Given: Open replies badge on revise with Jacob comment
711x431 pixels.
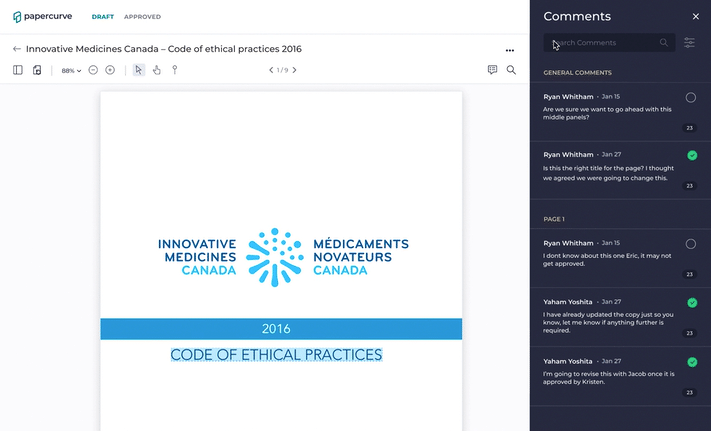Looking at the screenshot, I should 689,392.
